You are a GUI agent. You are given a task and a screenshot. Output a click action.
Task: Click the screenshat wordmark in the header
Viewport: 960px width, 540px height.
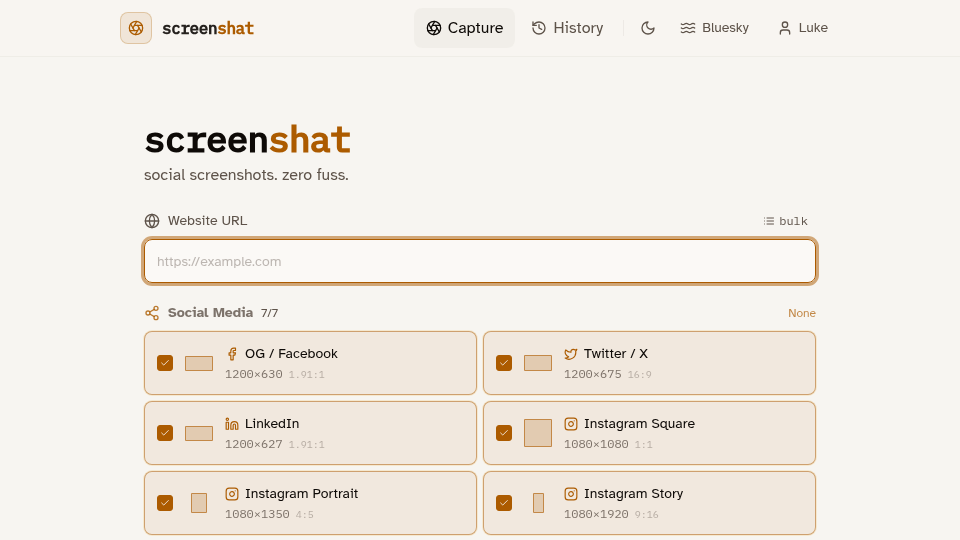tap(208, 28)
